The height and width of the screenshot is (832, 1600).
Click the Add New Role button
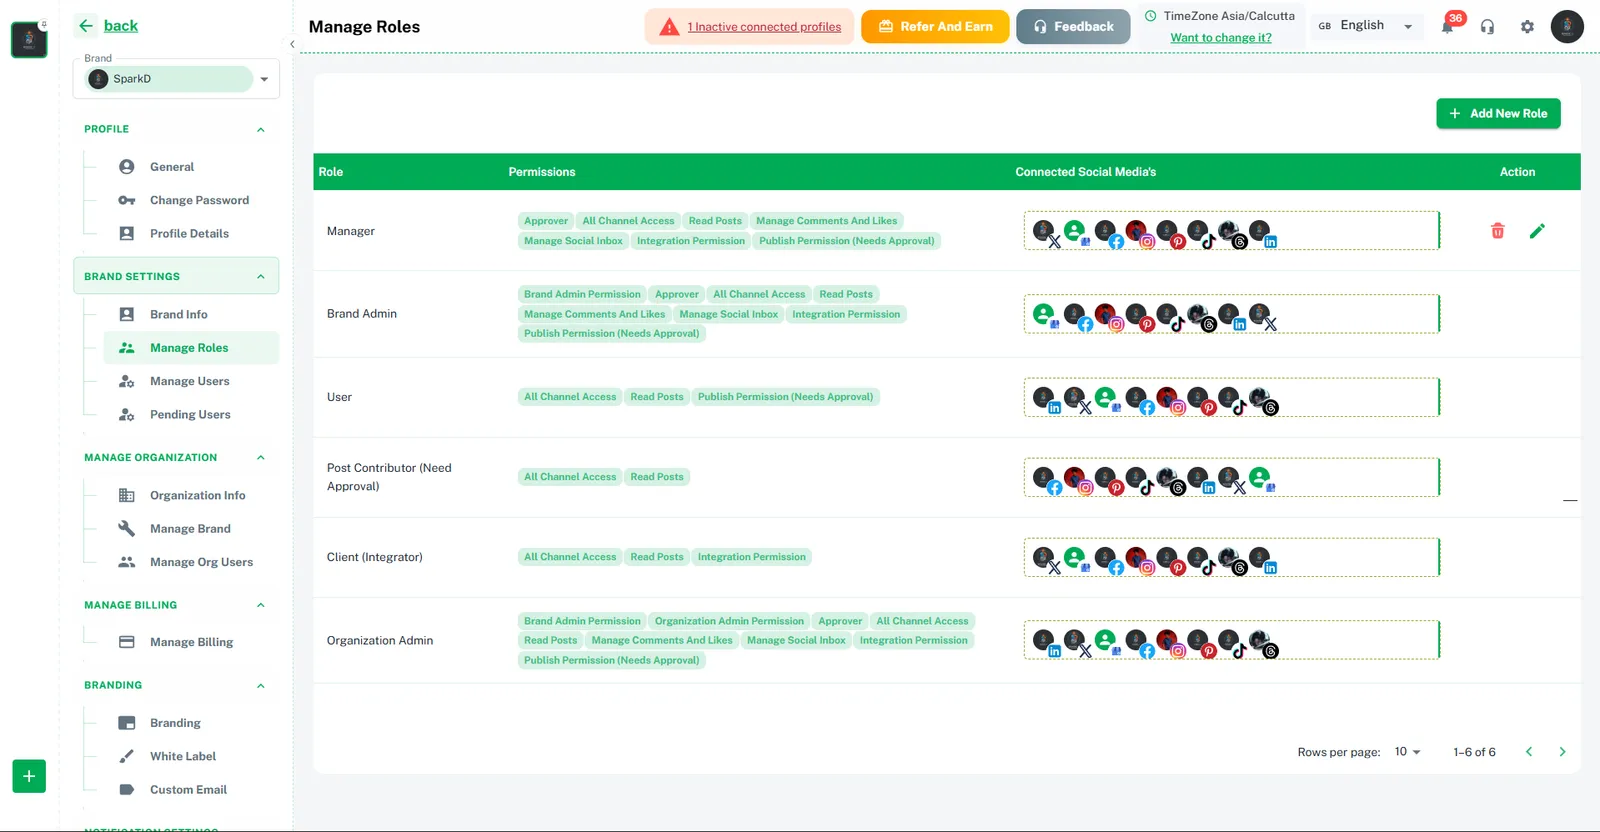point(1498,114)
